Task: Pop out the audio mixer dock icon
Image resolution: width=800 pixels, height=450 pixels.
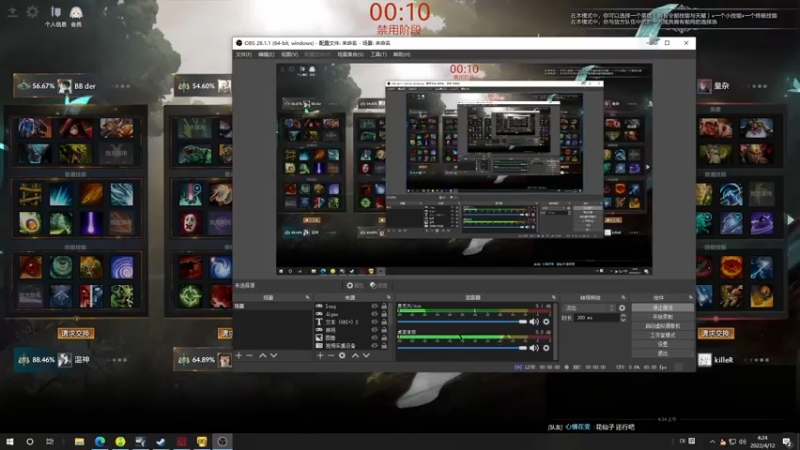Action: click(x=554, y=297)
